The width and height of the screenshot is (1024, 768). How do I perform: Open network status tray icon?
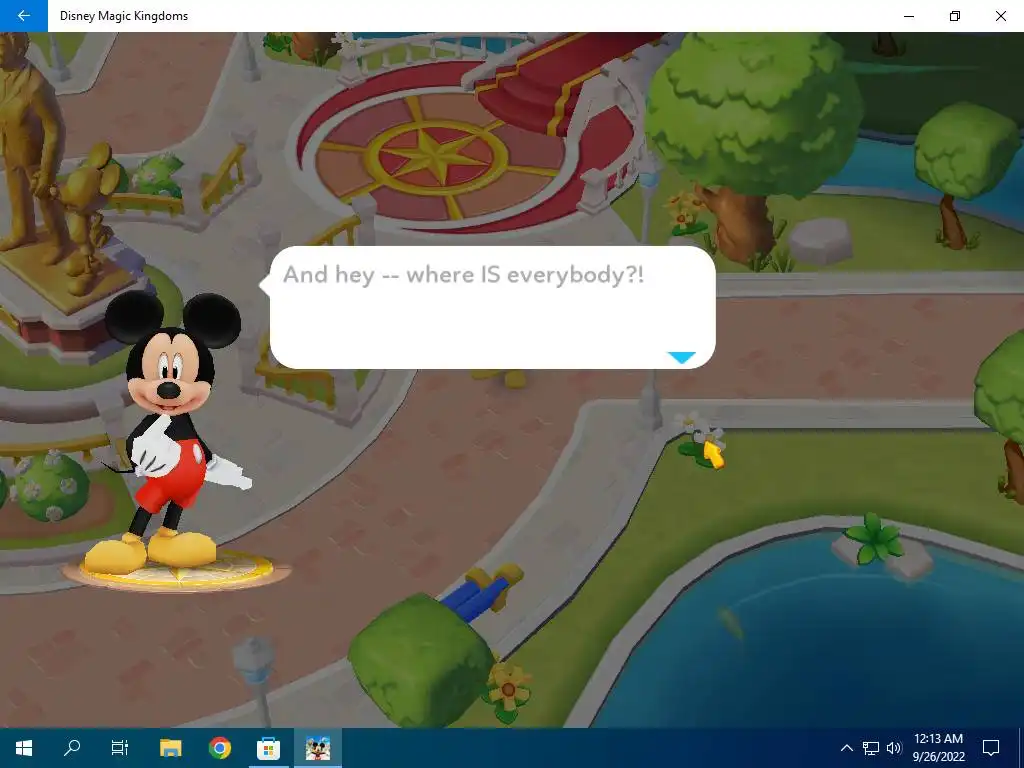pyautogui.click(x=871, y=748)
